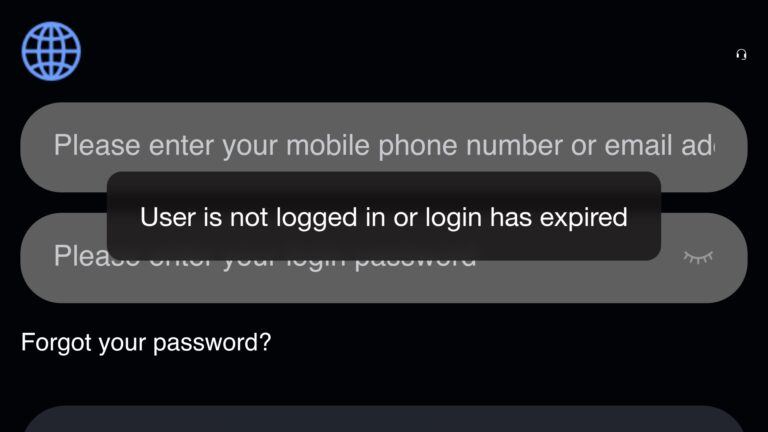Activate the phone number input field
The width and height of the screenshot is (768, 432).
pos(384,147)
